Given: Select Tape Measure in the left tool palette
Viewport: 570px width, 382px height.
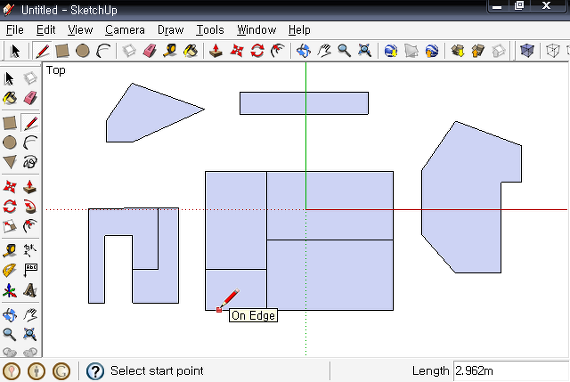Looking at the screenshot, I should pyautogui.click(x=9, y=250).
